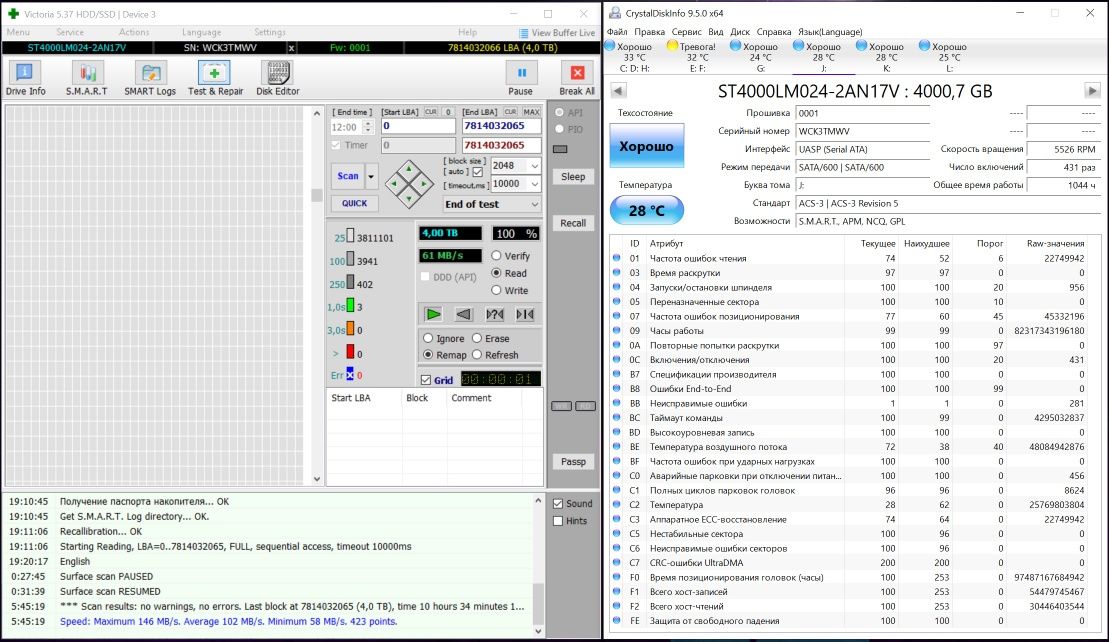
Task: Select disk C: D: H: status icon
Action: click(x=610, y=46)
